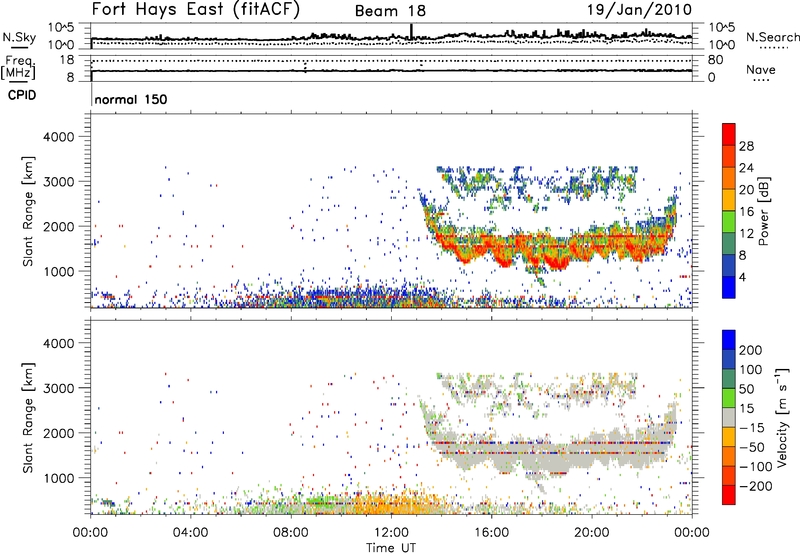Click "1000" on the velocity panel axis
This screenshot has width=800, height=554.
tap(58, 478)
